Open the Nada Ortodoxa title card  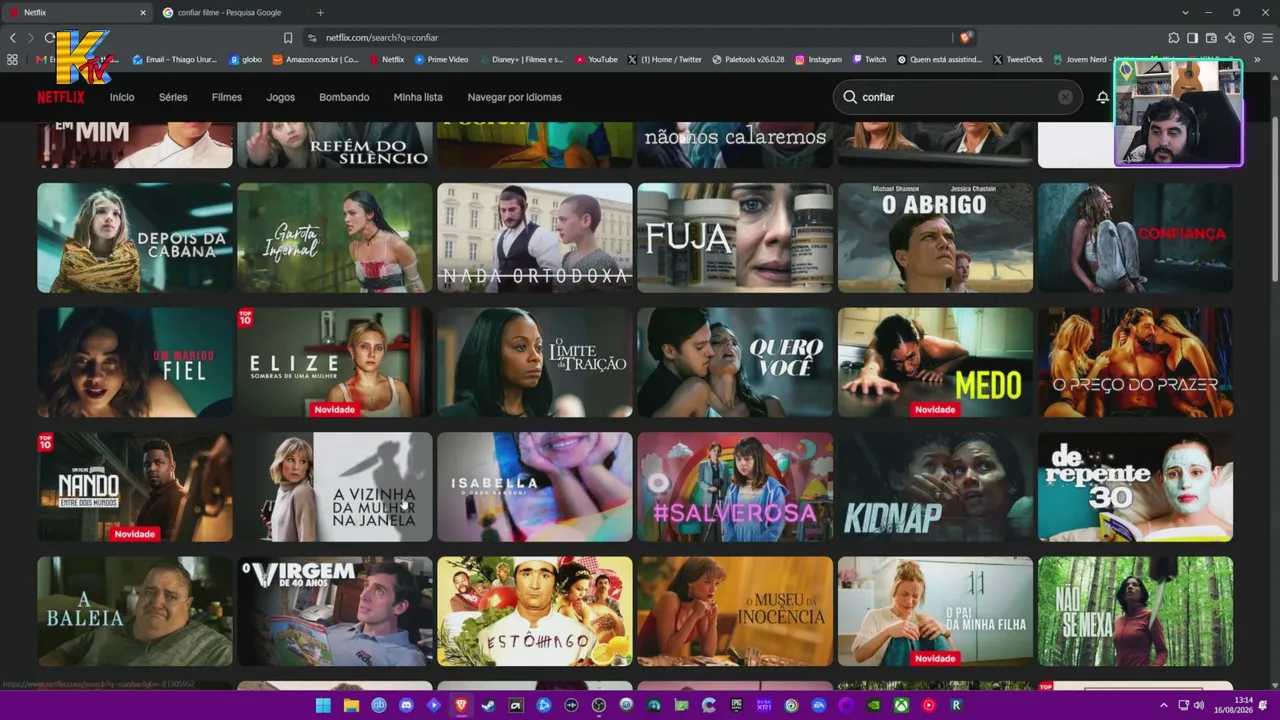coord(535,238)
